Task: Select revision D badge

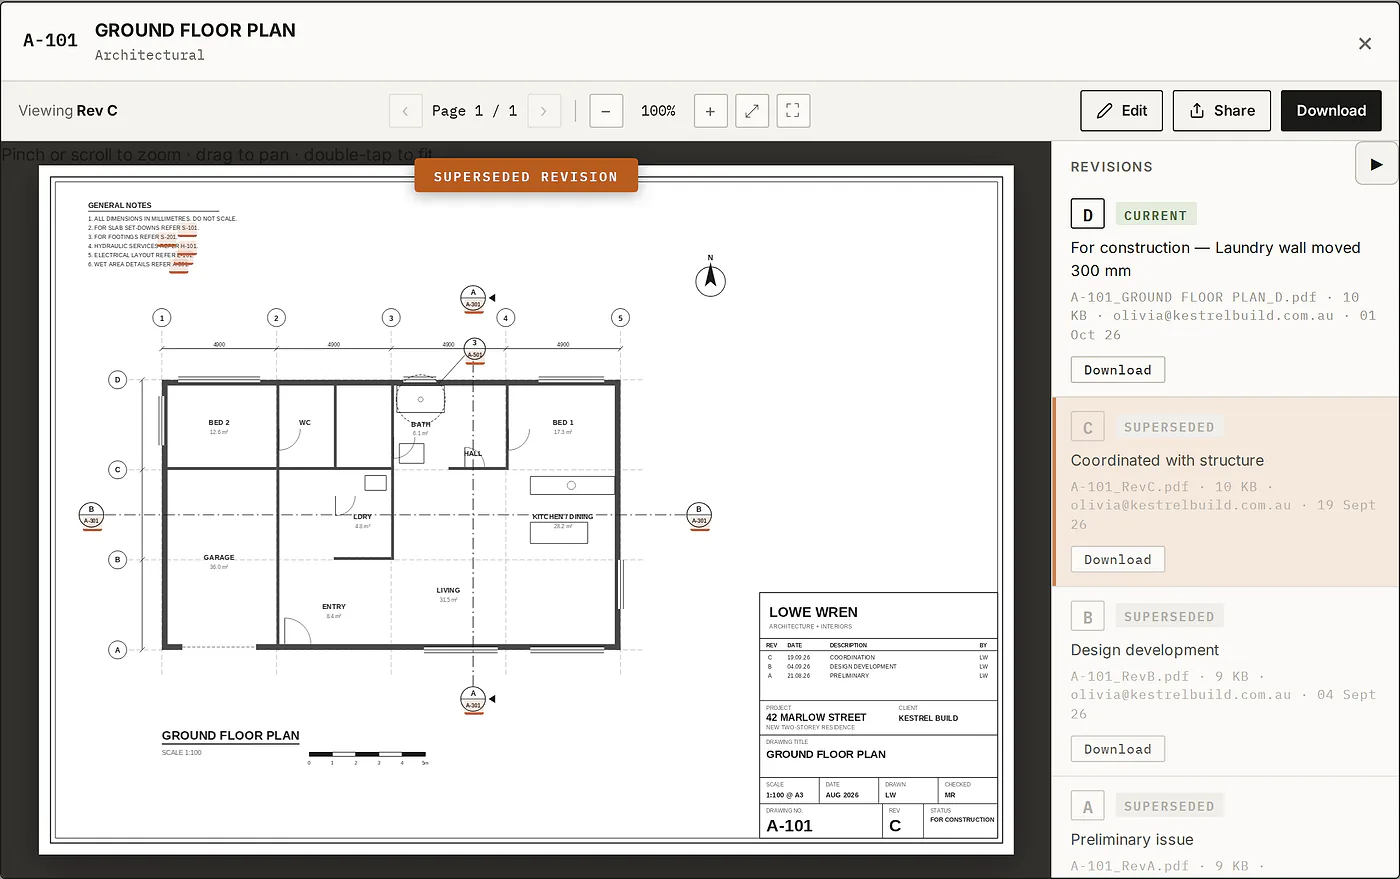Action: (1088, 215)
